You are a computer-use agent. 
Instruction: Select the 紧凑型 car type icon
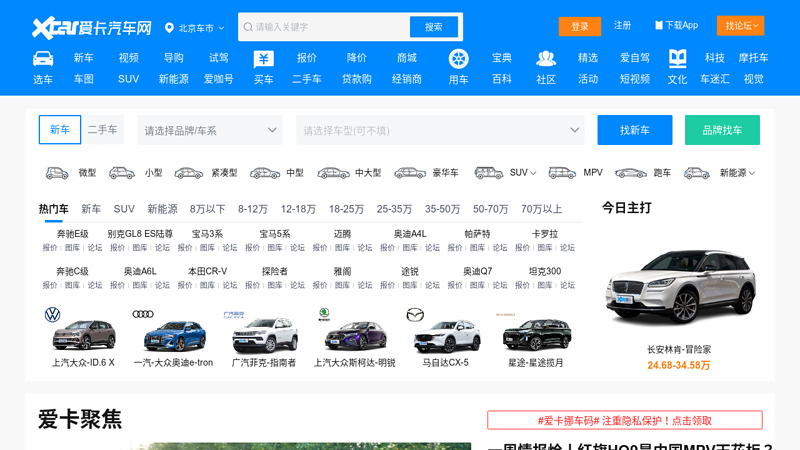(188, 173)
